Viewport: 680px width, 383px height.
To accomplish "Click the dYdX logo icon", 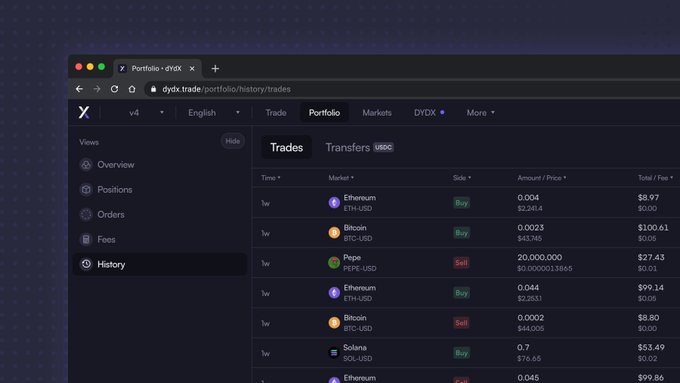I will (84, 113).
